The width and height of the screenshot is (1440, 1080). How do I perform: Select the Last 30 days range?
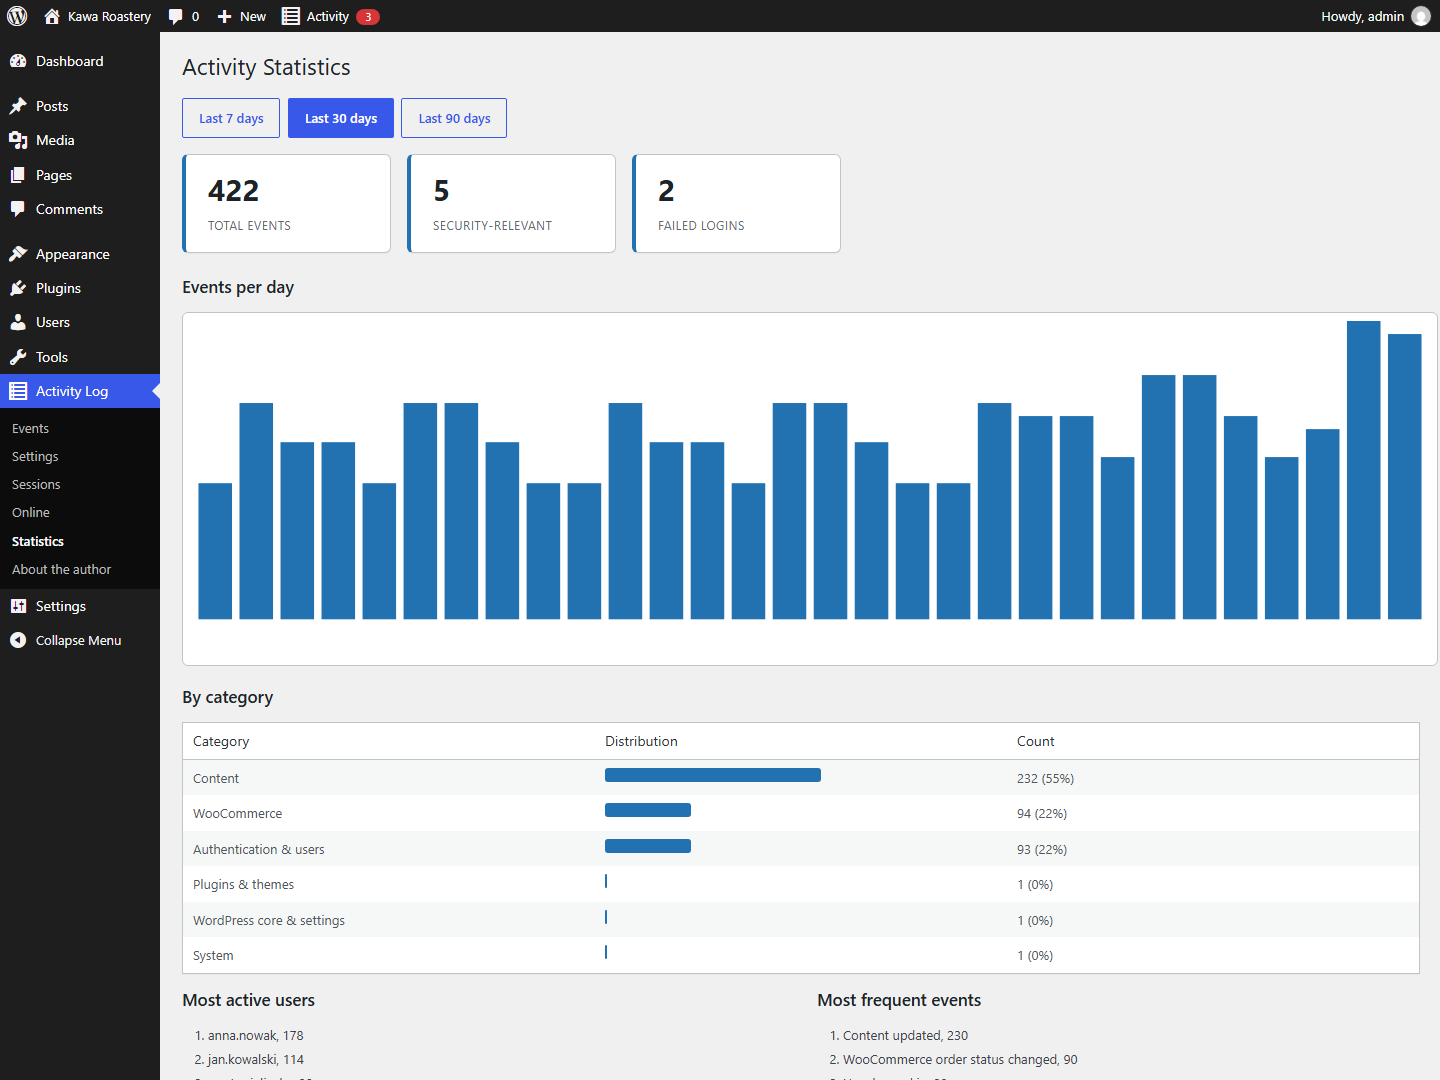(341, 118)
